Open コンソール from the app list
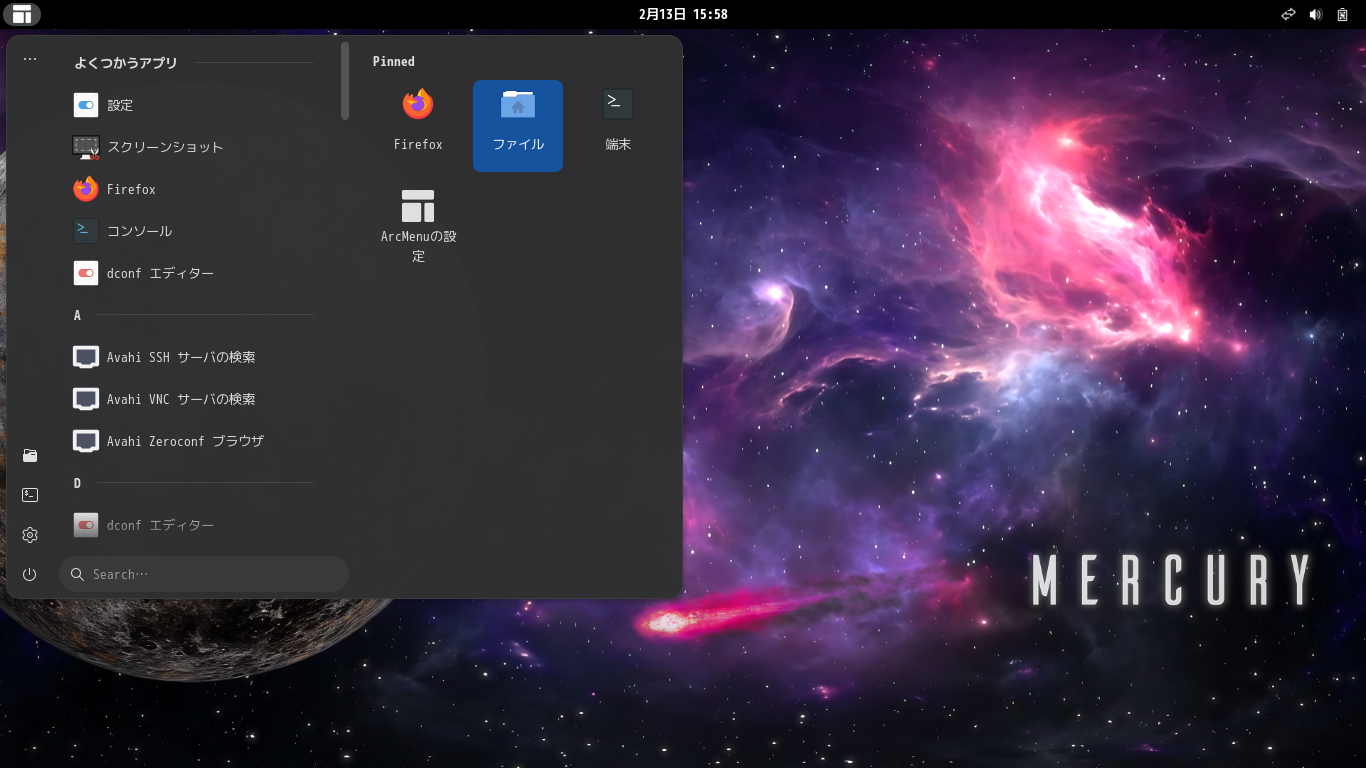This screenshot has height=768, width=1366. (194, 231)
